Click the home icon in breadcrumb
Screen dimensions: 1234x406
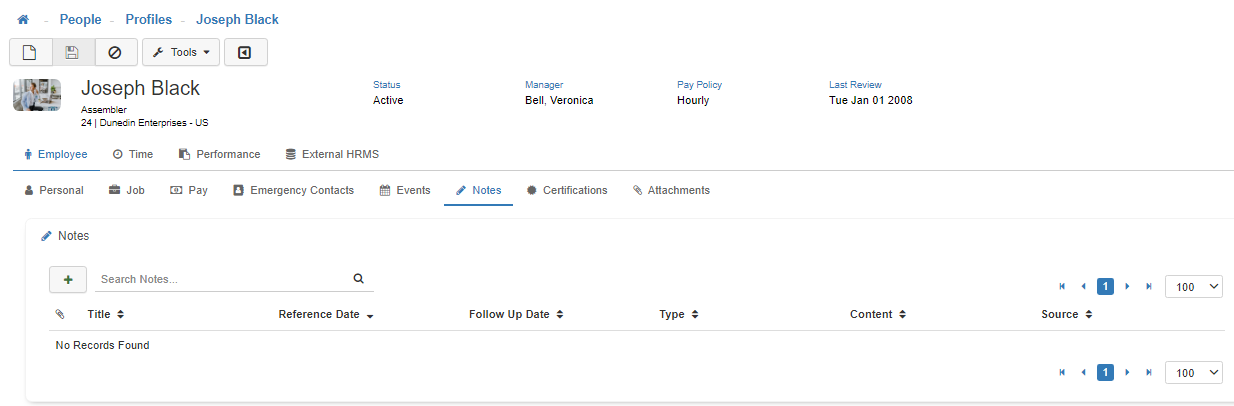click(x=23, y=20)
